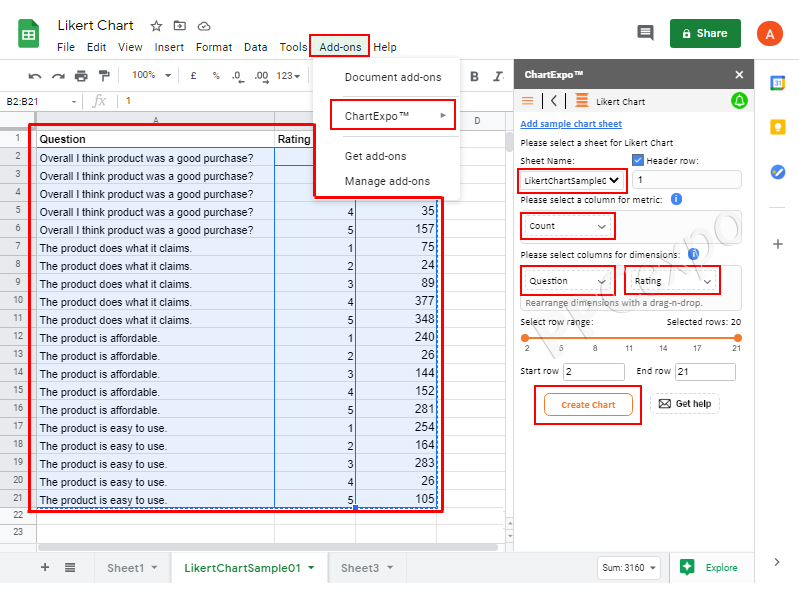Go back in ChartExpo panel
This screenshot has height=597, width=799.
pyautogui.click(x=554, y=101)
